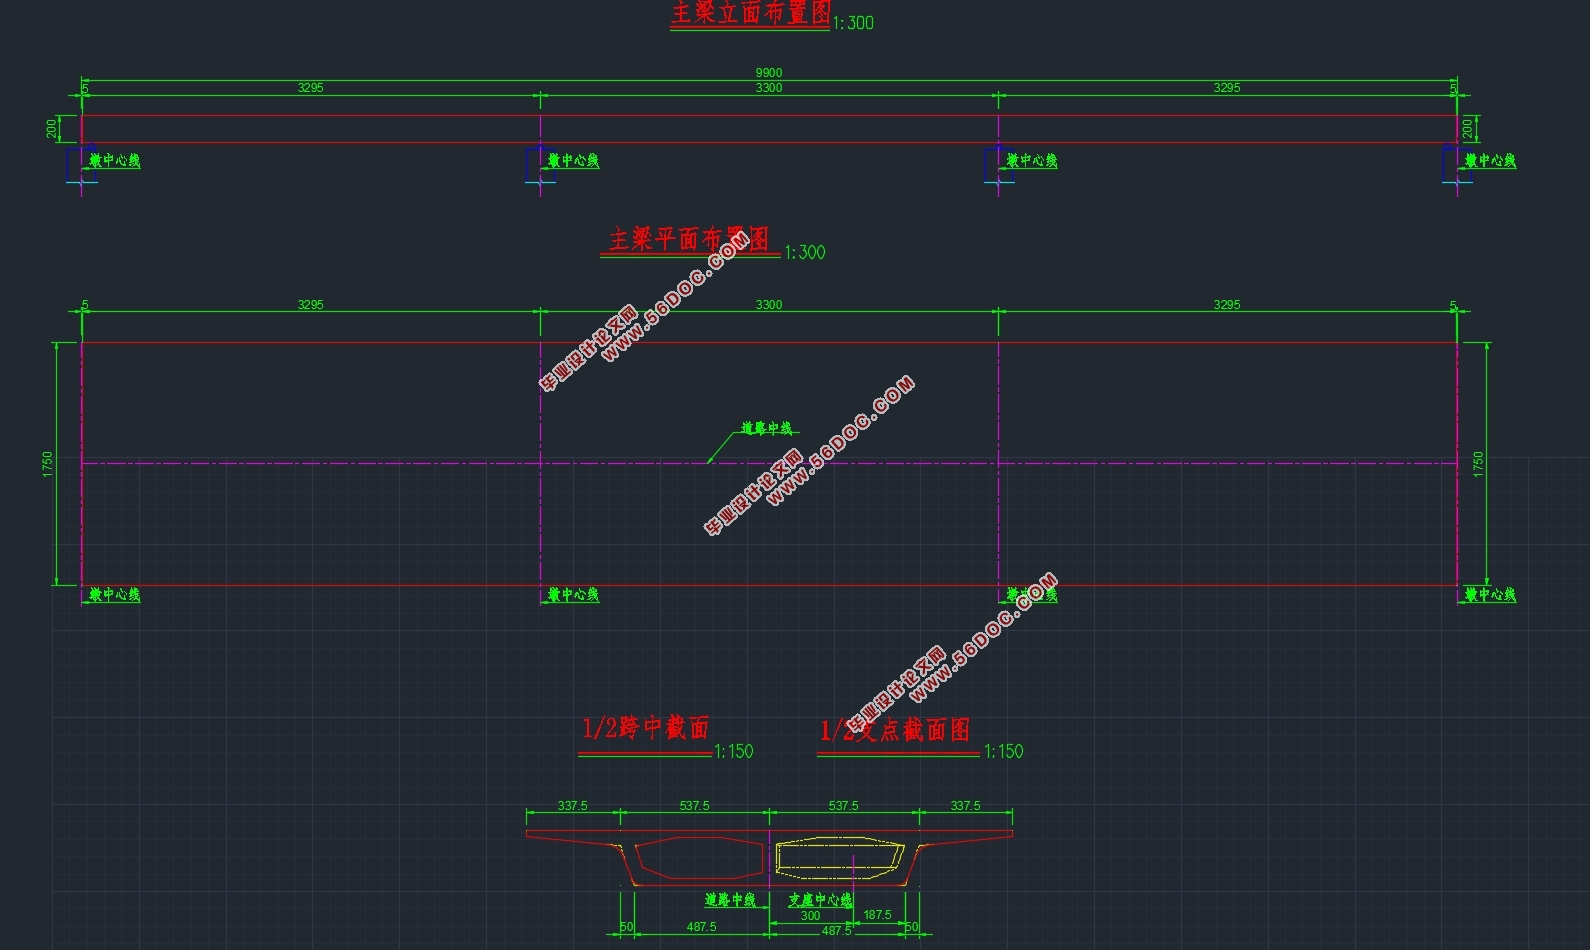Click the 1:150 scale next to 1/2跨中截面

click(734, 751)
